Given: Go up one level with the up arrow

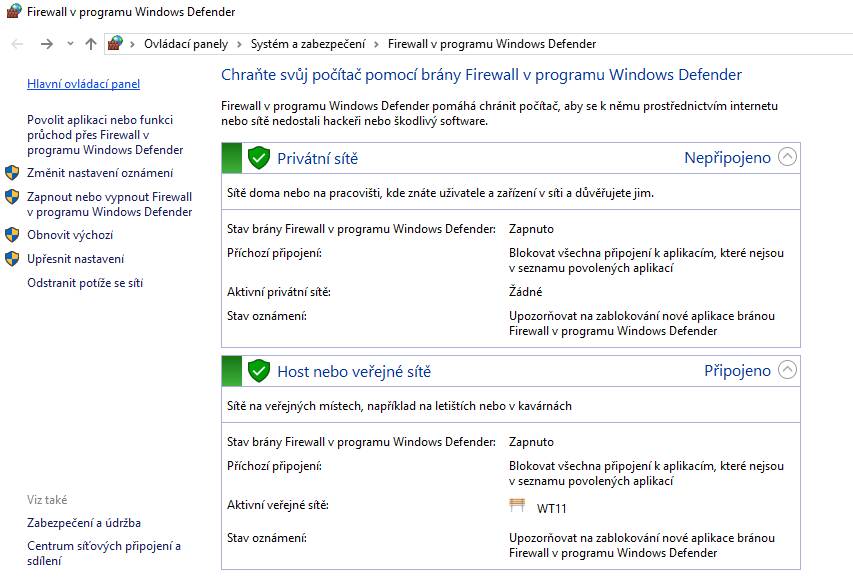Looking at the screenshot, I should tap(91, 44).
